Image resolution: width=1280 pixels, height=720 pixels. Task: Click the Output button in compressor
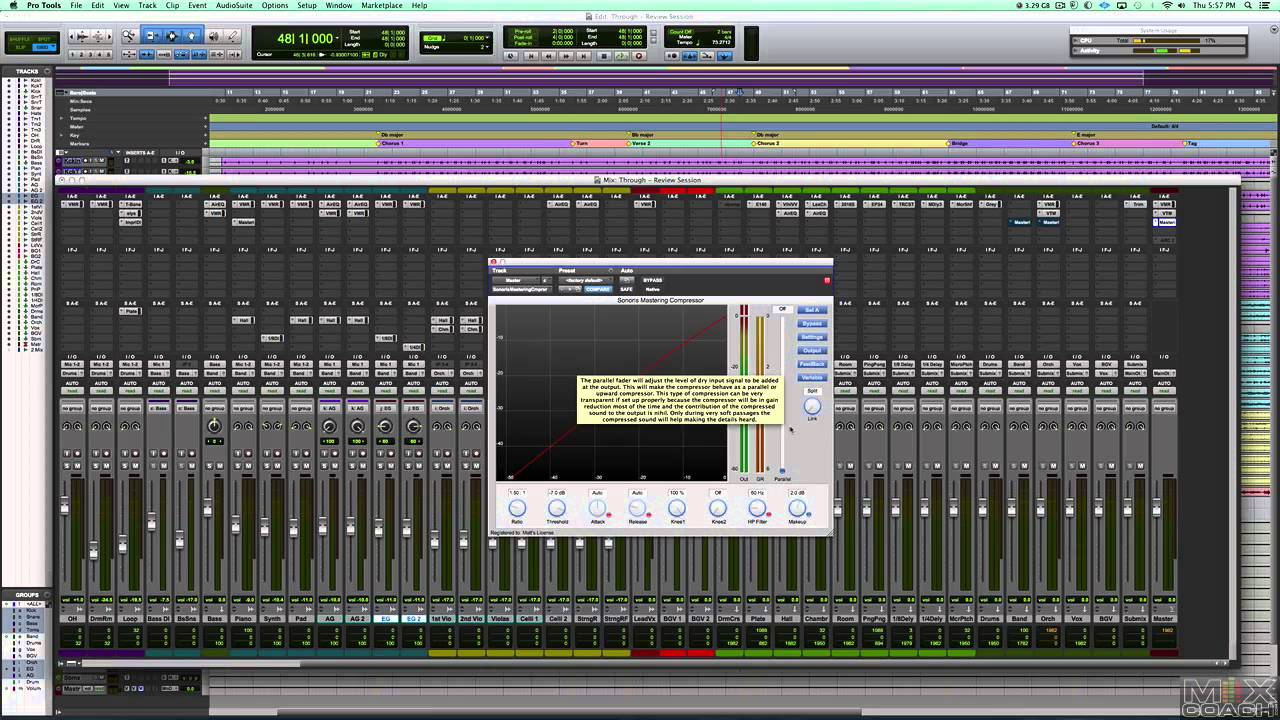(x=812, y=350)
